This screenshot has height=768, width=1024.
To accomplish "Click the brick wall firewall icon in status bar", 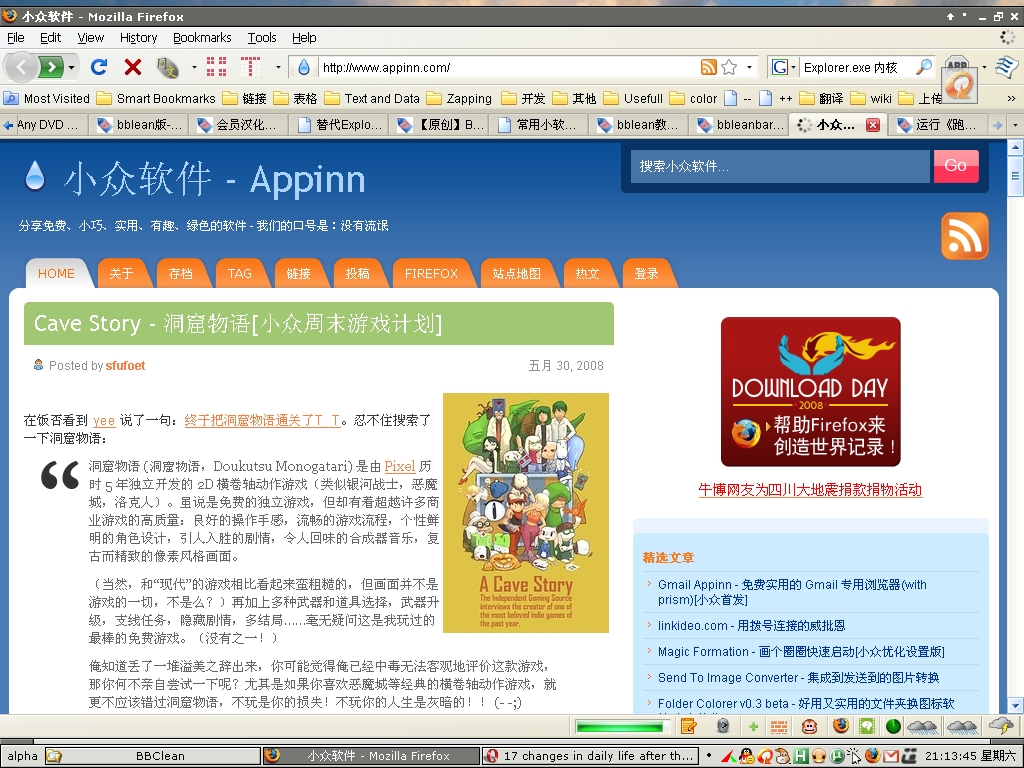I will click(778, 726).
